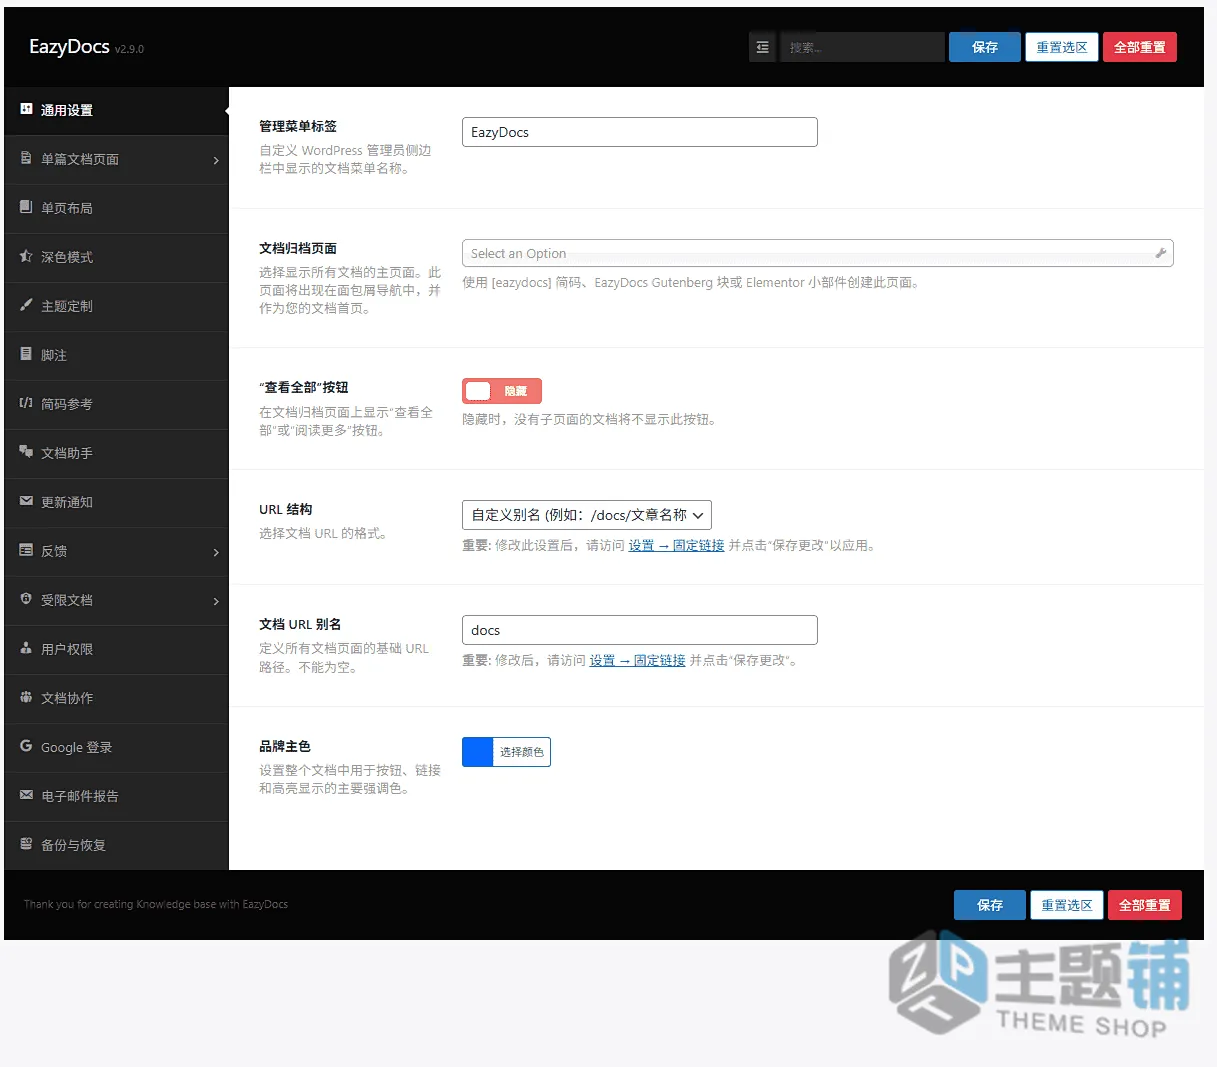Open the 备份与恢复 section
Screen dimensions: 1217x1067
point(117,846)
